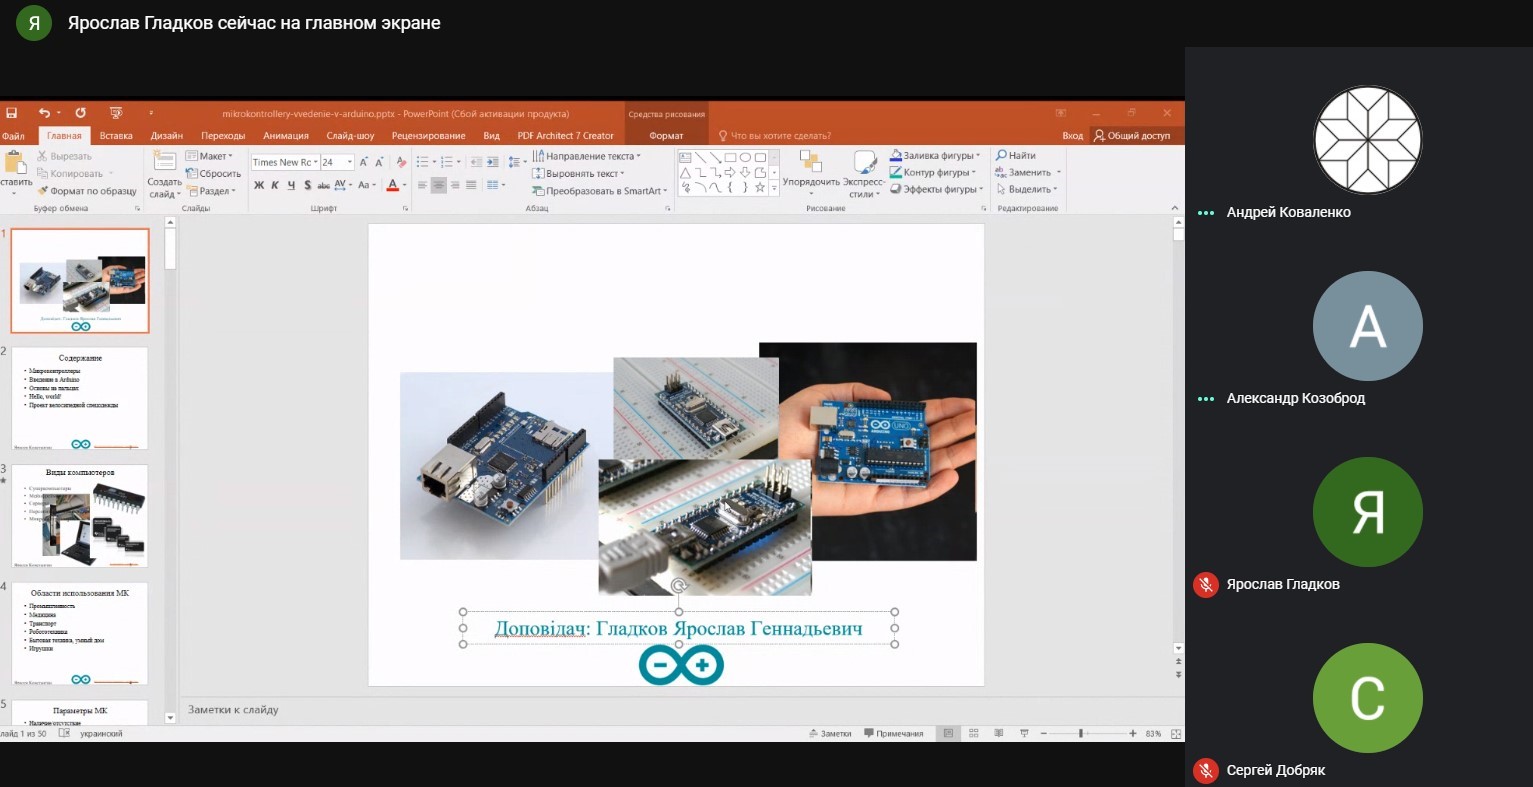The image size is (1533, 787).
Task: Clear all formatting with the eraser A icon
Action: pyautogui.click(x=401, y=161)
